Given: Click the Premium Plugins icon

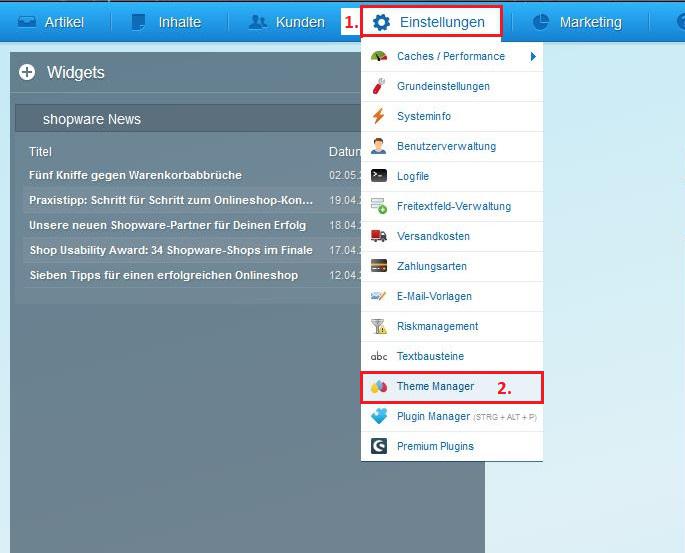Looking at the screenshot, I should point(378,446).
